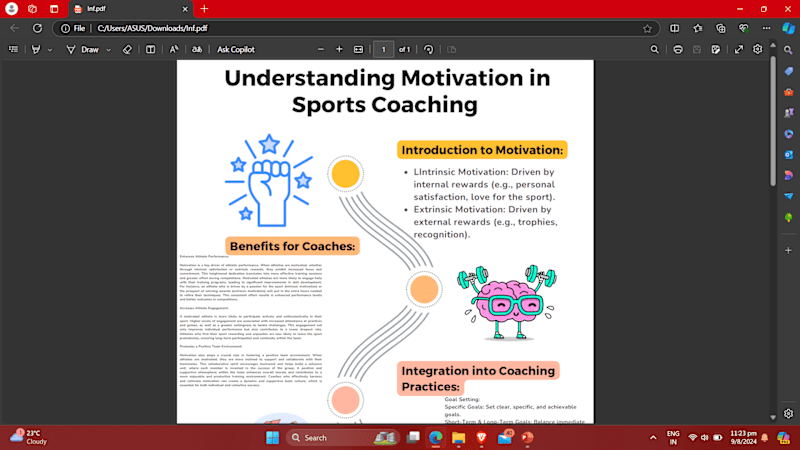800x450 pixels.
Task: Open Tab actions menu
Action: (54, 9)
